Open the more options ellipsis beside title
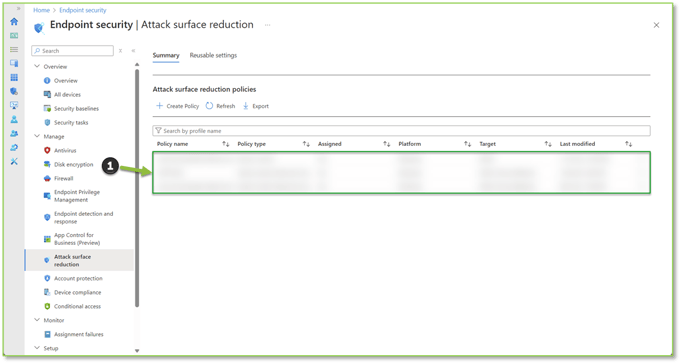This screenshot has height=364, width=681. [x=268, y=25]
